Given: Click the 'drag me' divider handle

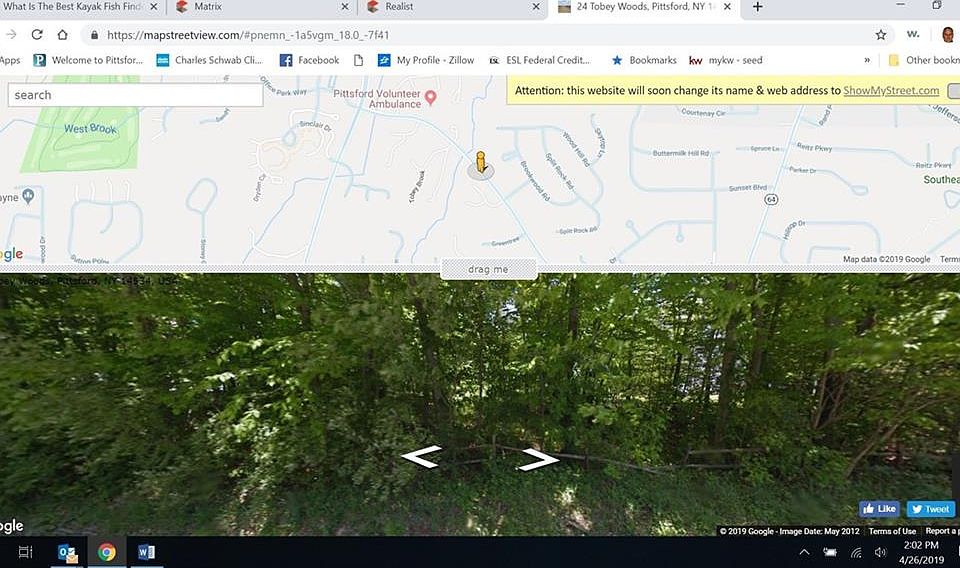Looking at the screenshot, I should [x=488, y=269].
